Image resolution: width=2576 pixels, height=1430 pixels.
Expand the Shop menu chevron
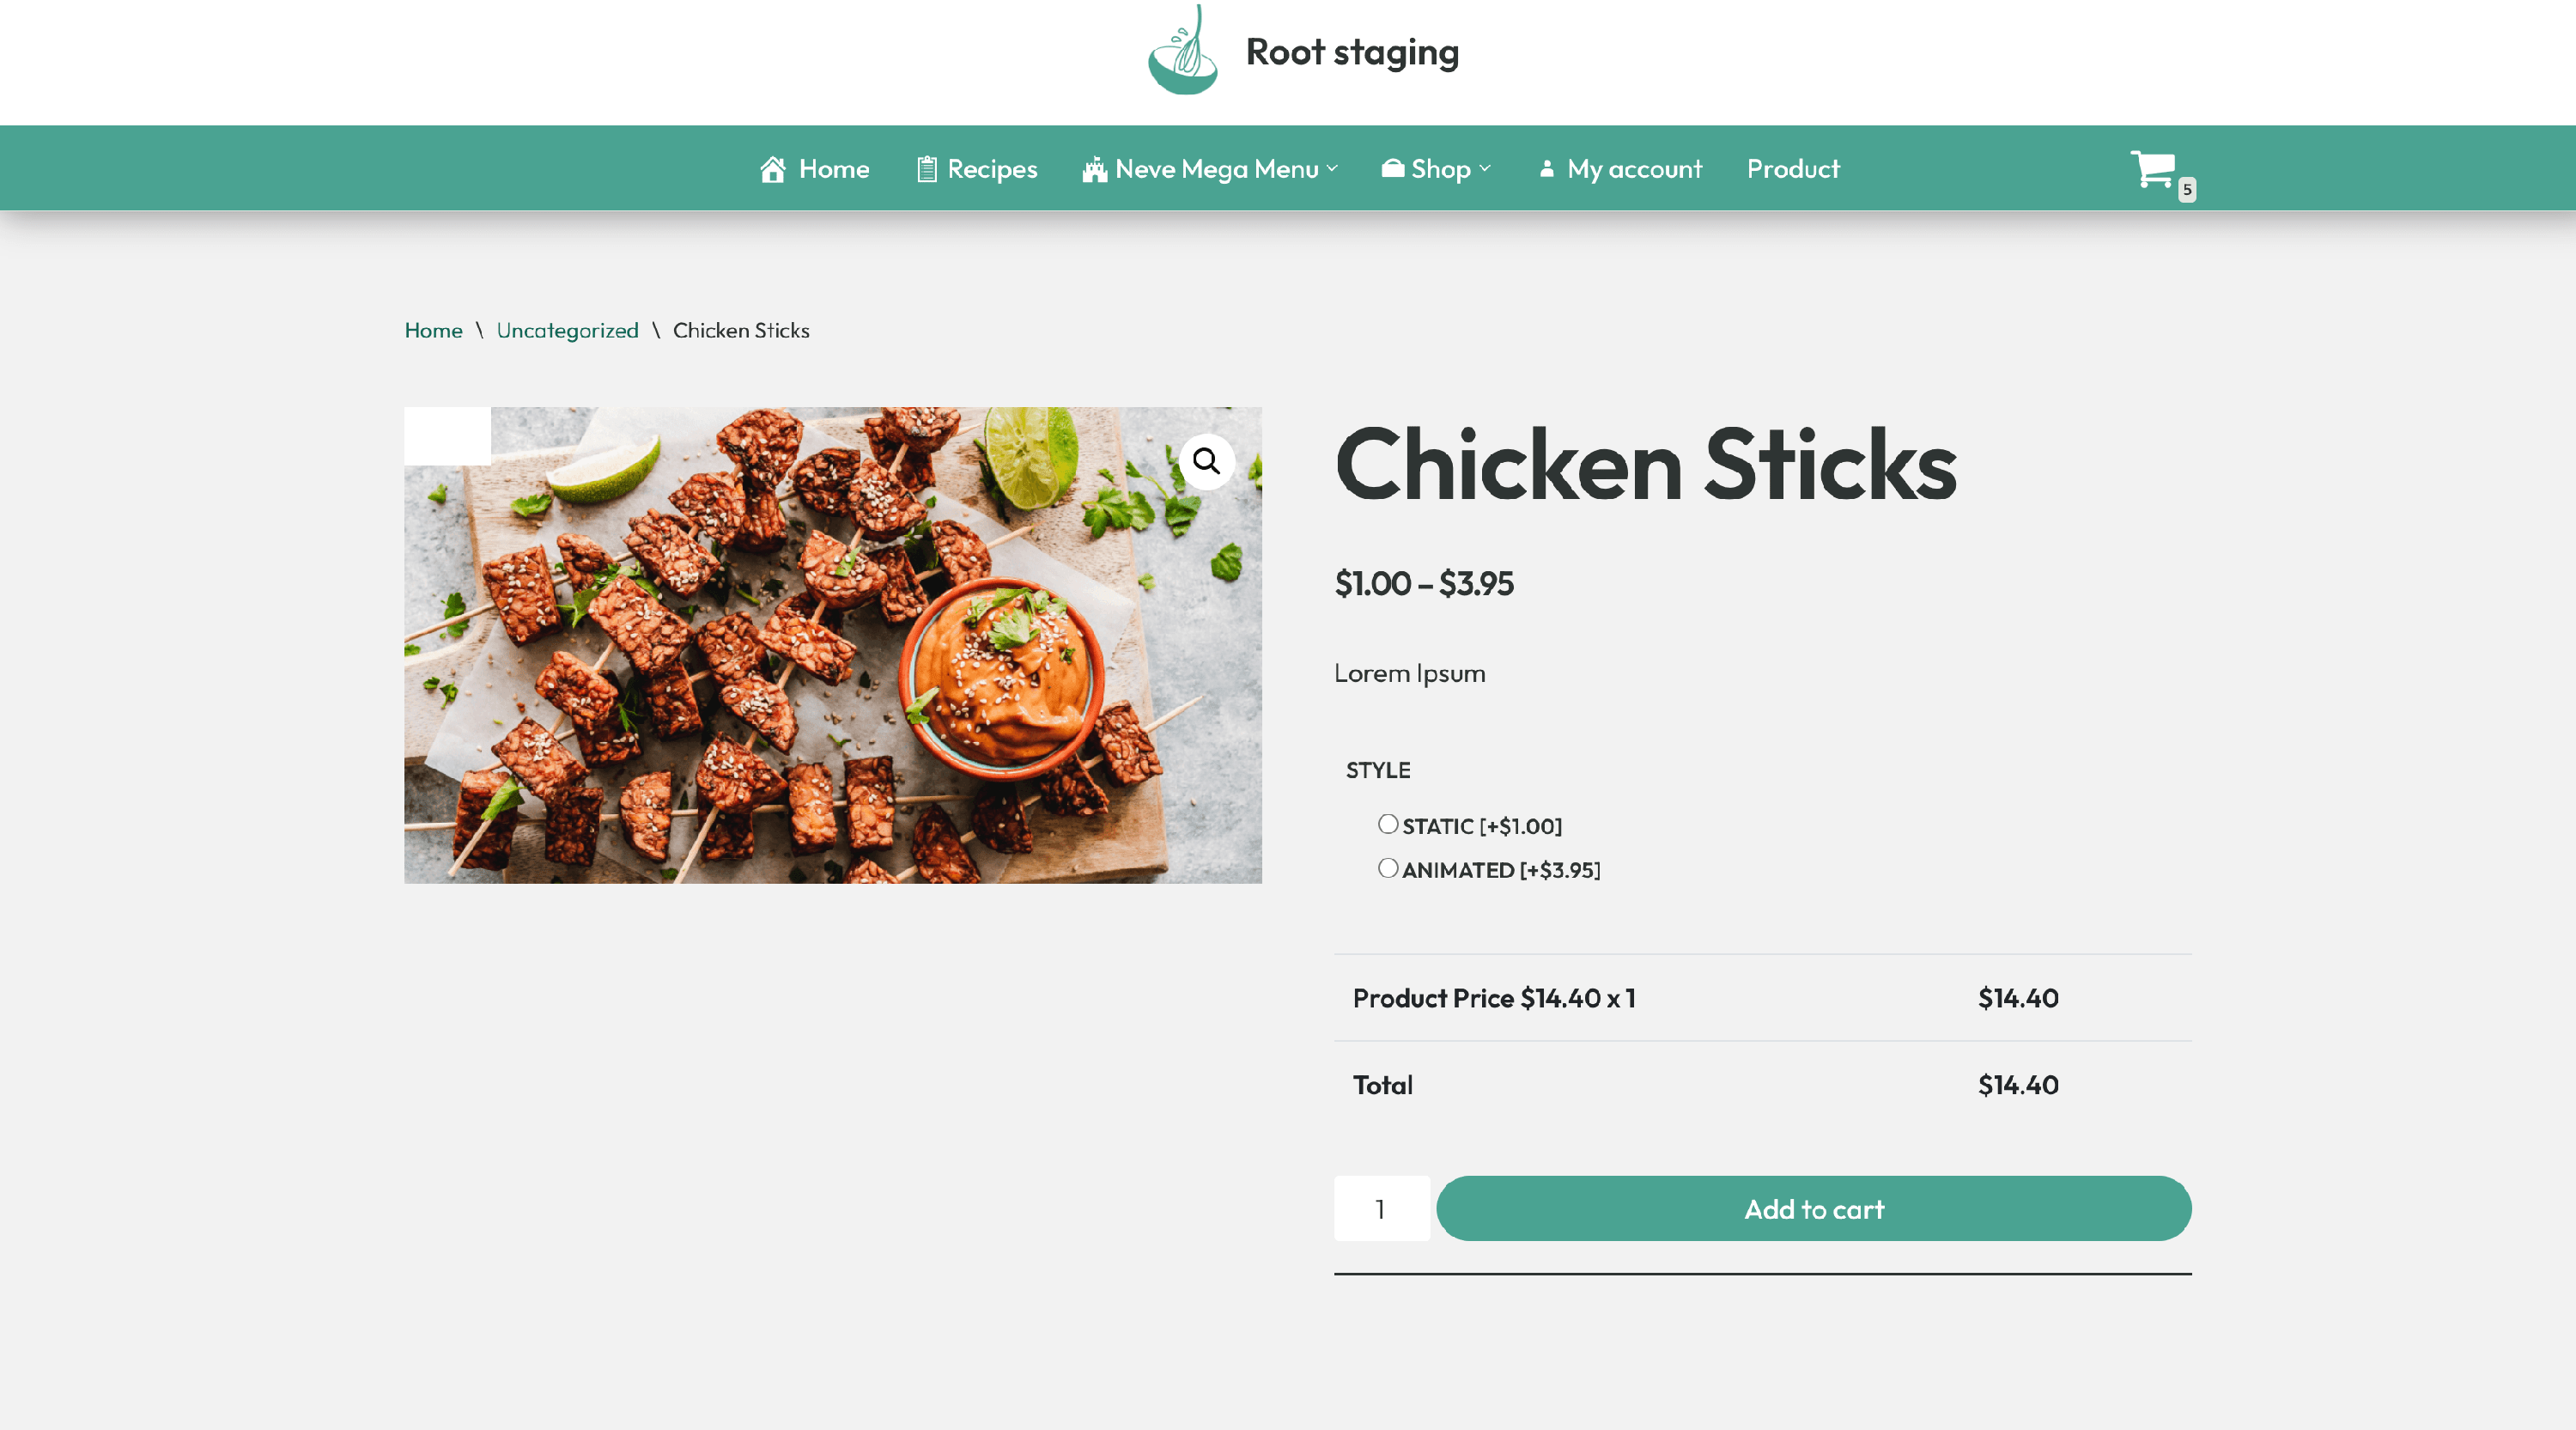(x=1485, y=169)
